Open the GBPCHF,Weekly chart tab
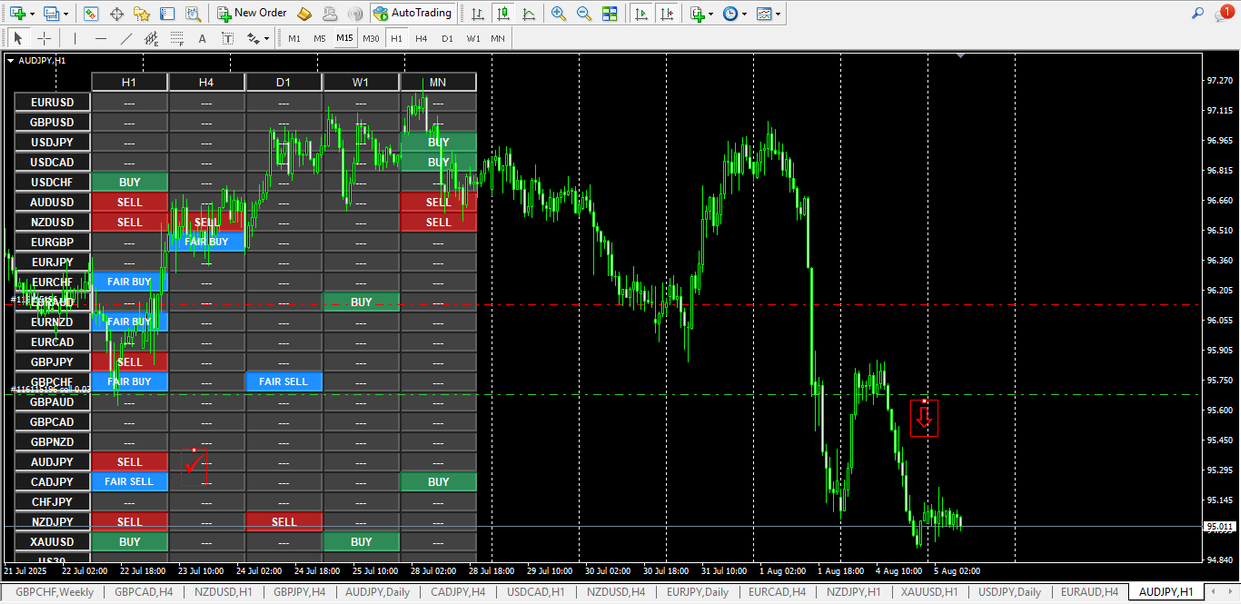 coord(54,592)
